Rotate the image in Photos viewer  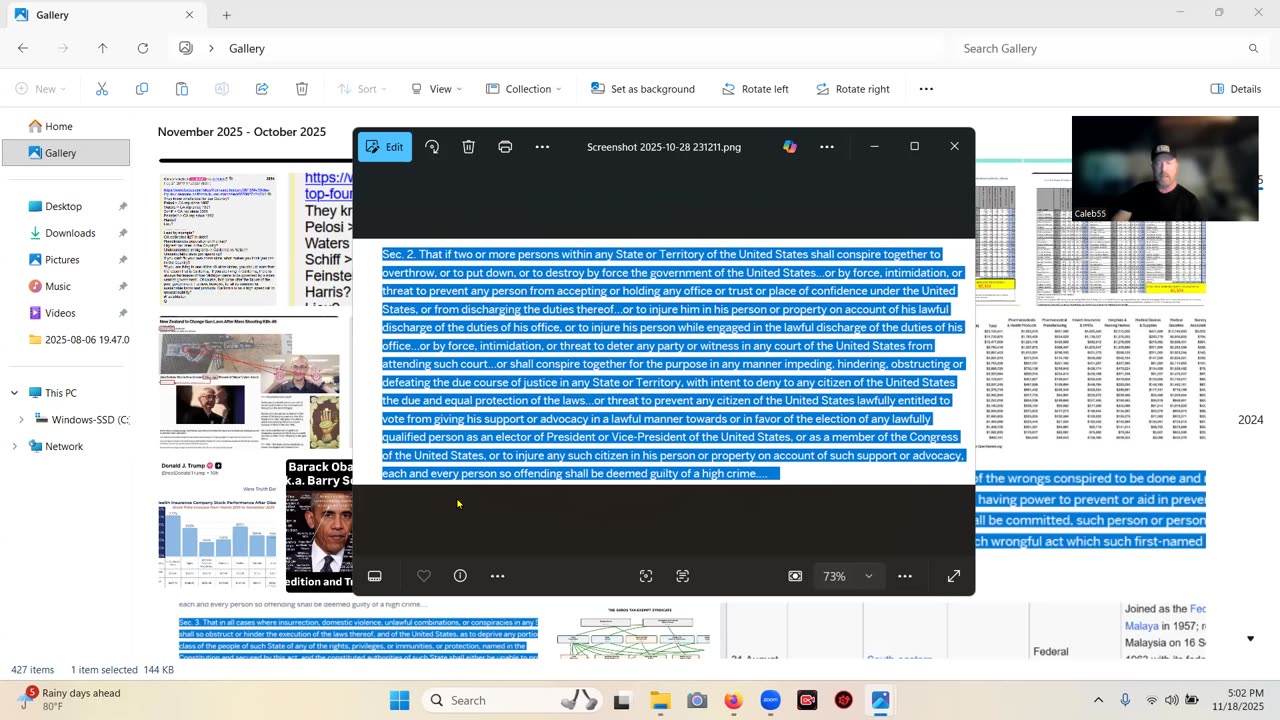[x=432, y=147]
